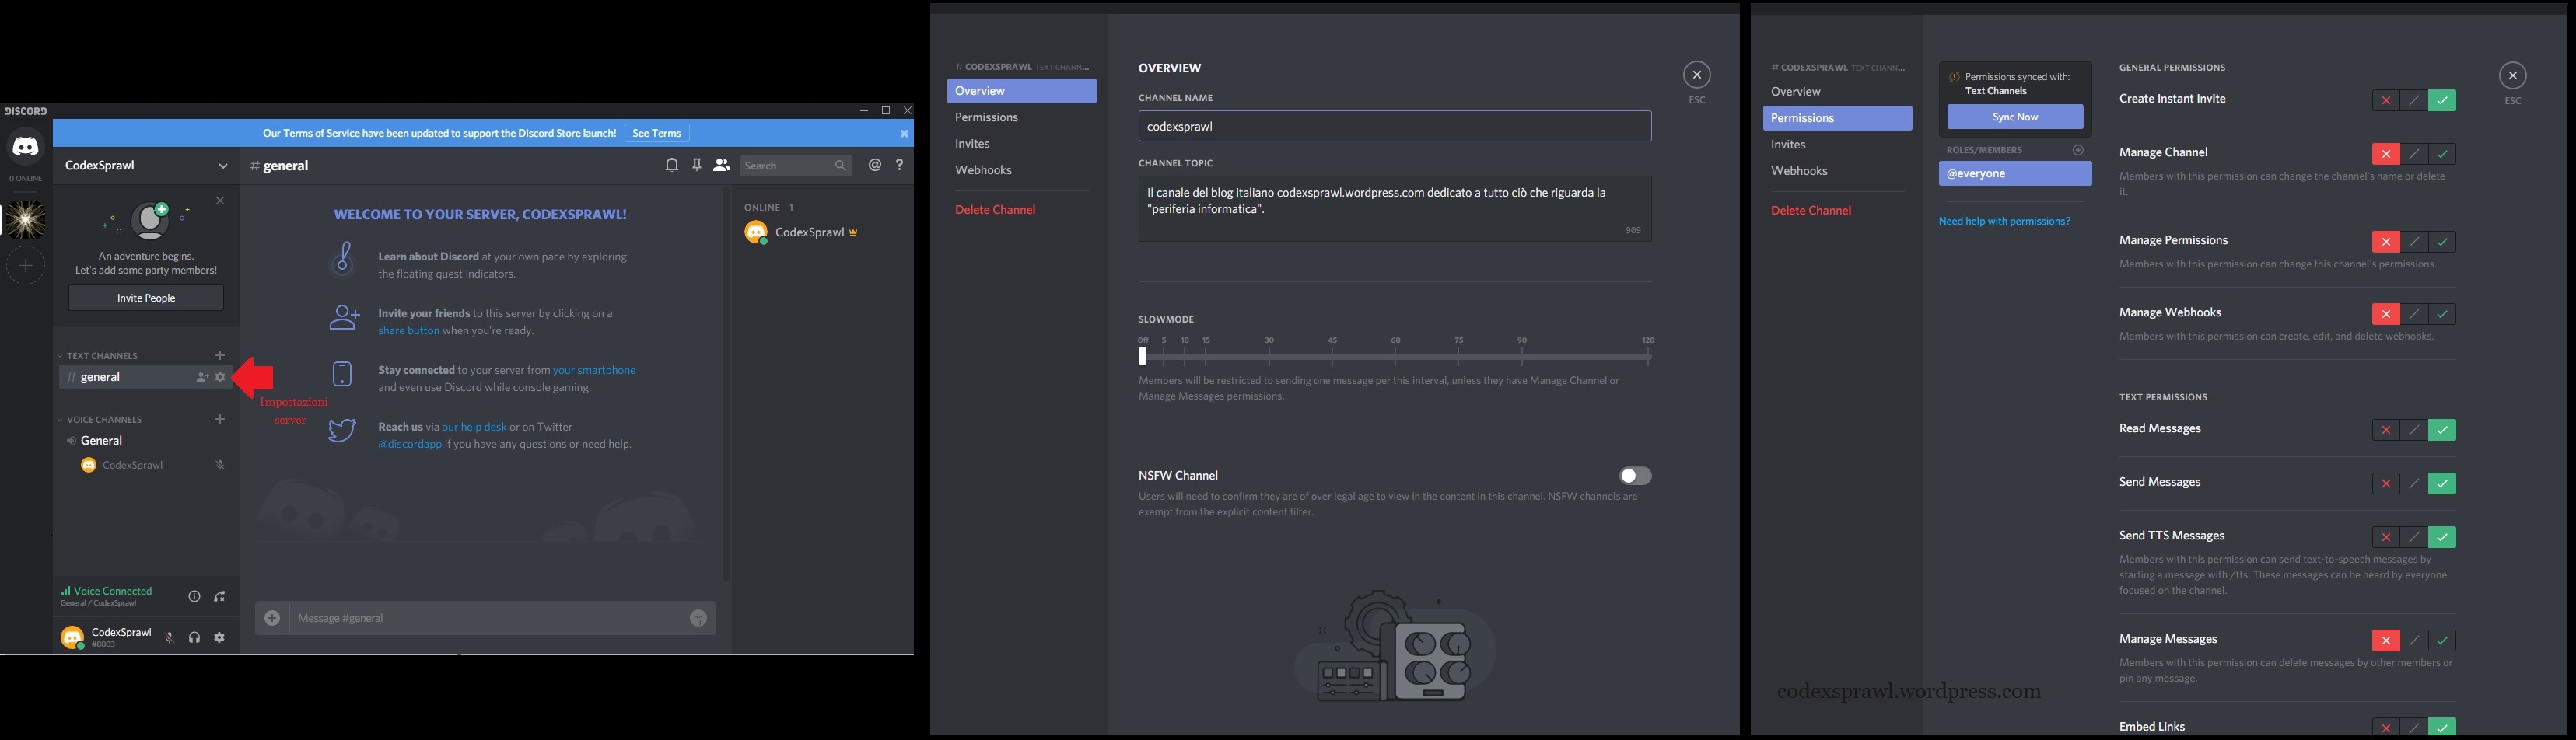The height and width of the screenshot is (740, 2576).
Task: Open Webhooks tab in permissions panel
Action: click(x=1837, y=171)
